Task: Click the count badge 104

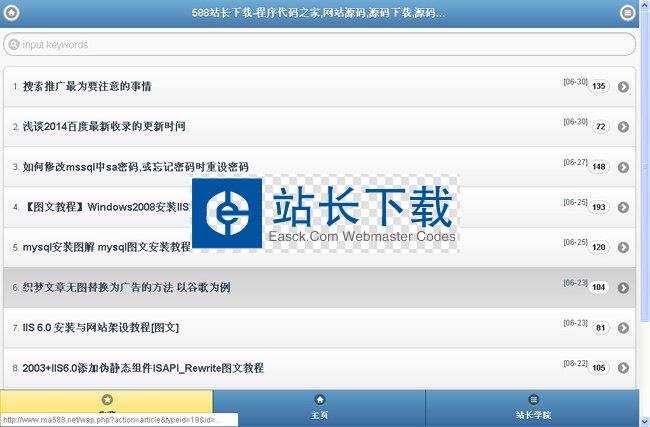Action: [599, 287]
